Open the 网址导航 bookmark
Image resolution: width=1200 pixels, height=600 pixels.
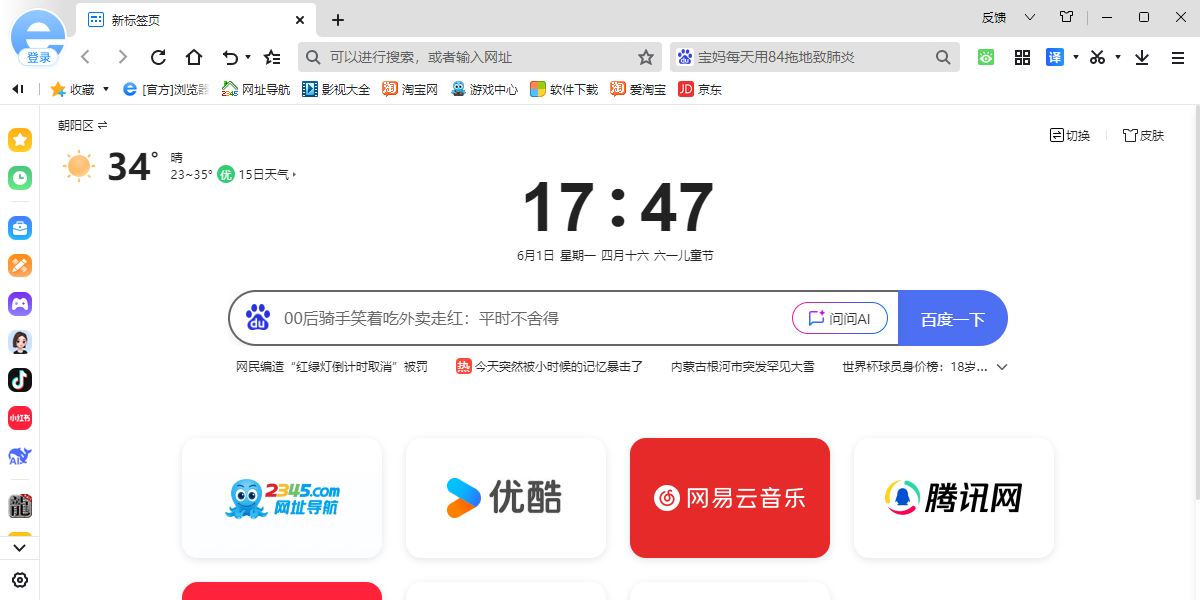[256, 89]
